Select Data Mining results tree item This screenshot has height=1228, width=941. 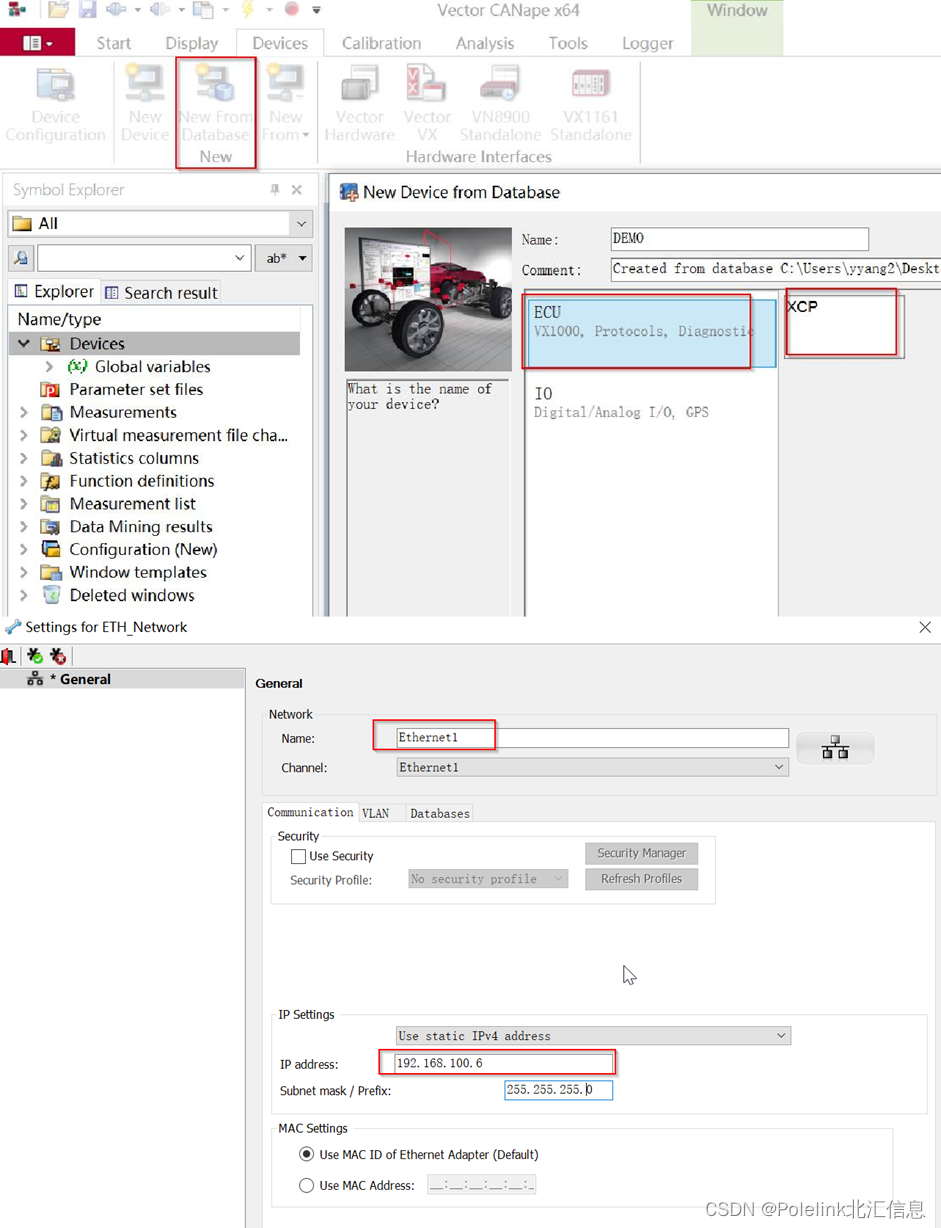click(140, 527)
